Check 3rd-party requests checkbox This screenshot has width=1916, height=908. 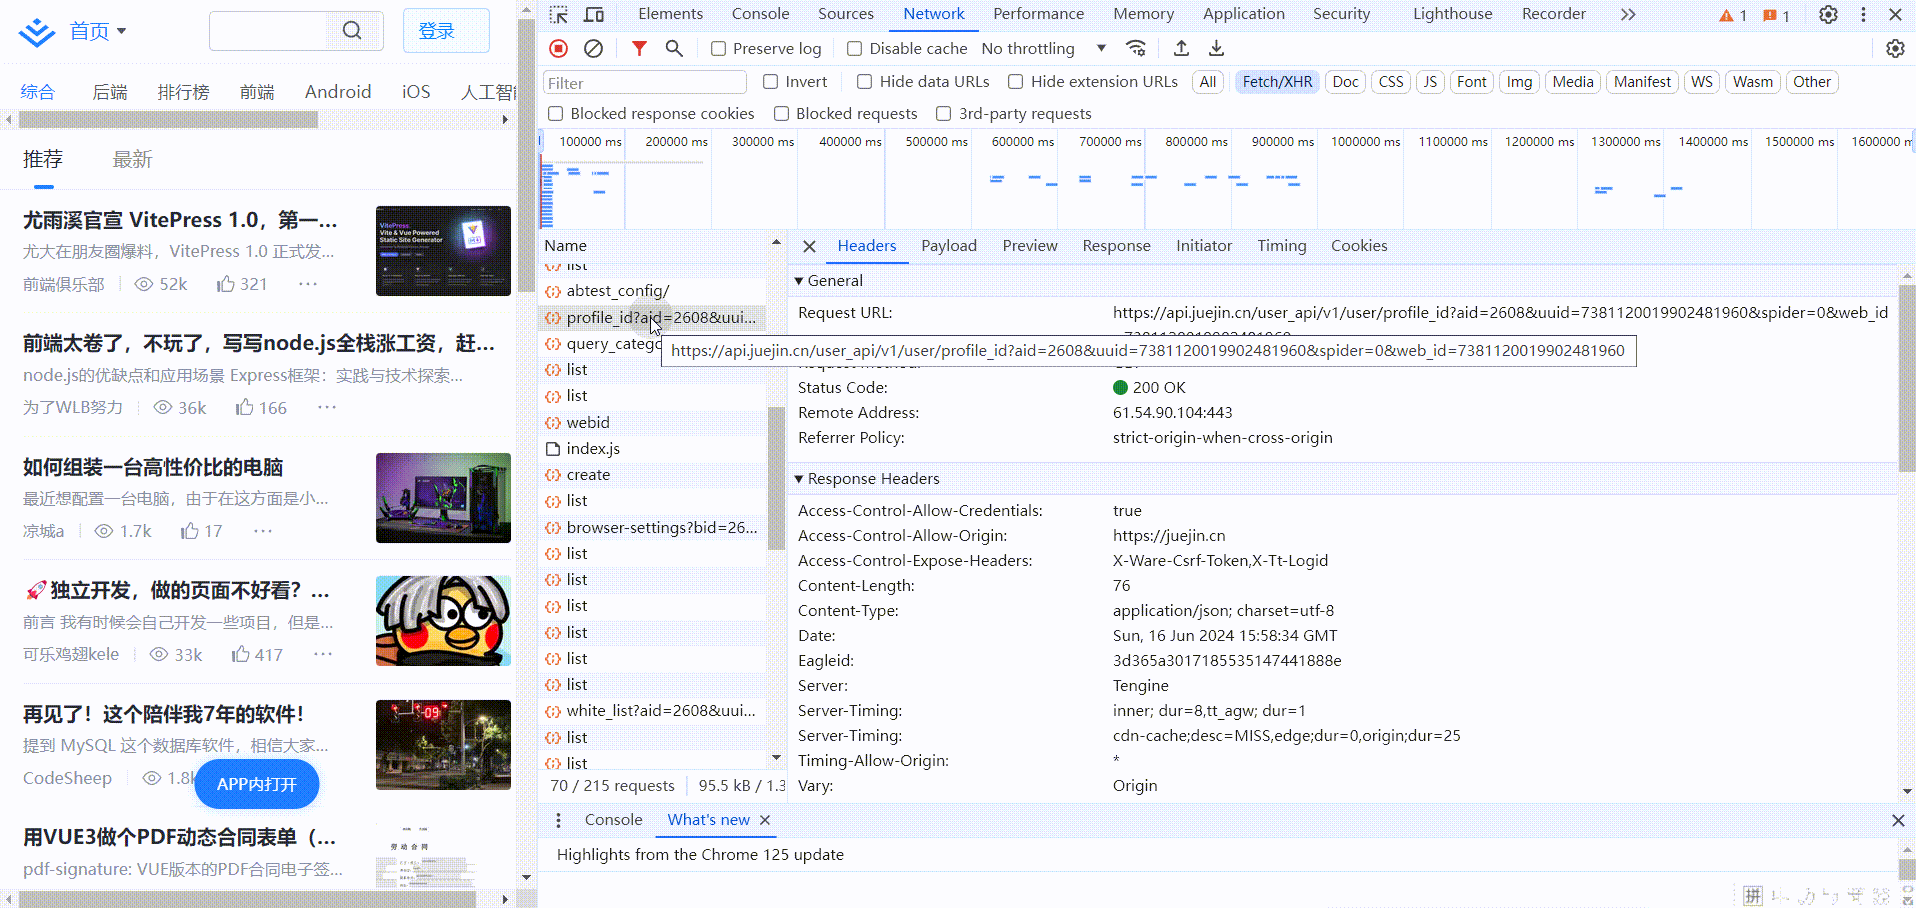pyautogui.click(x=944, y=114)
